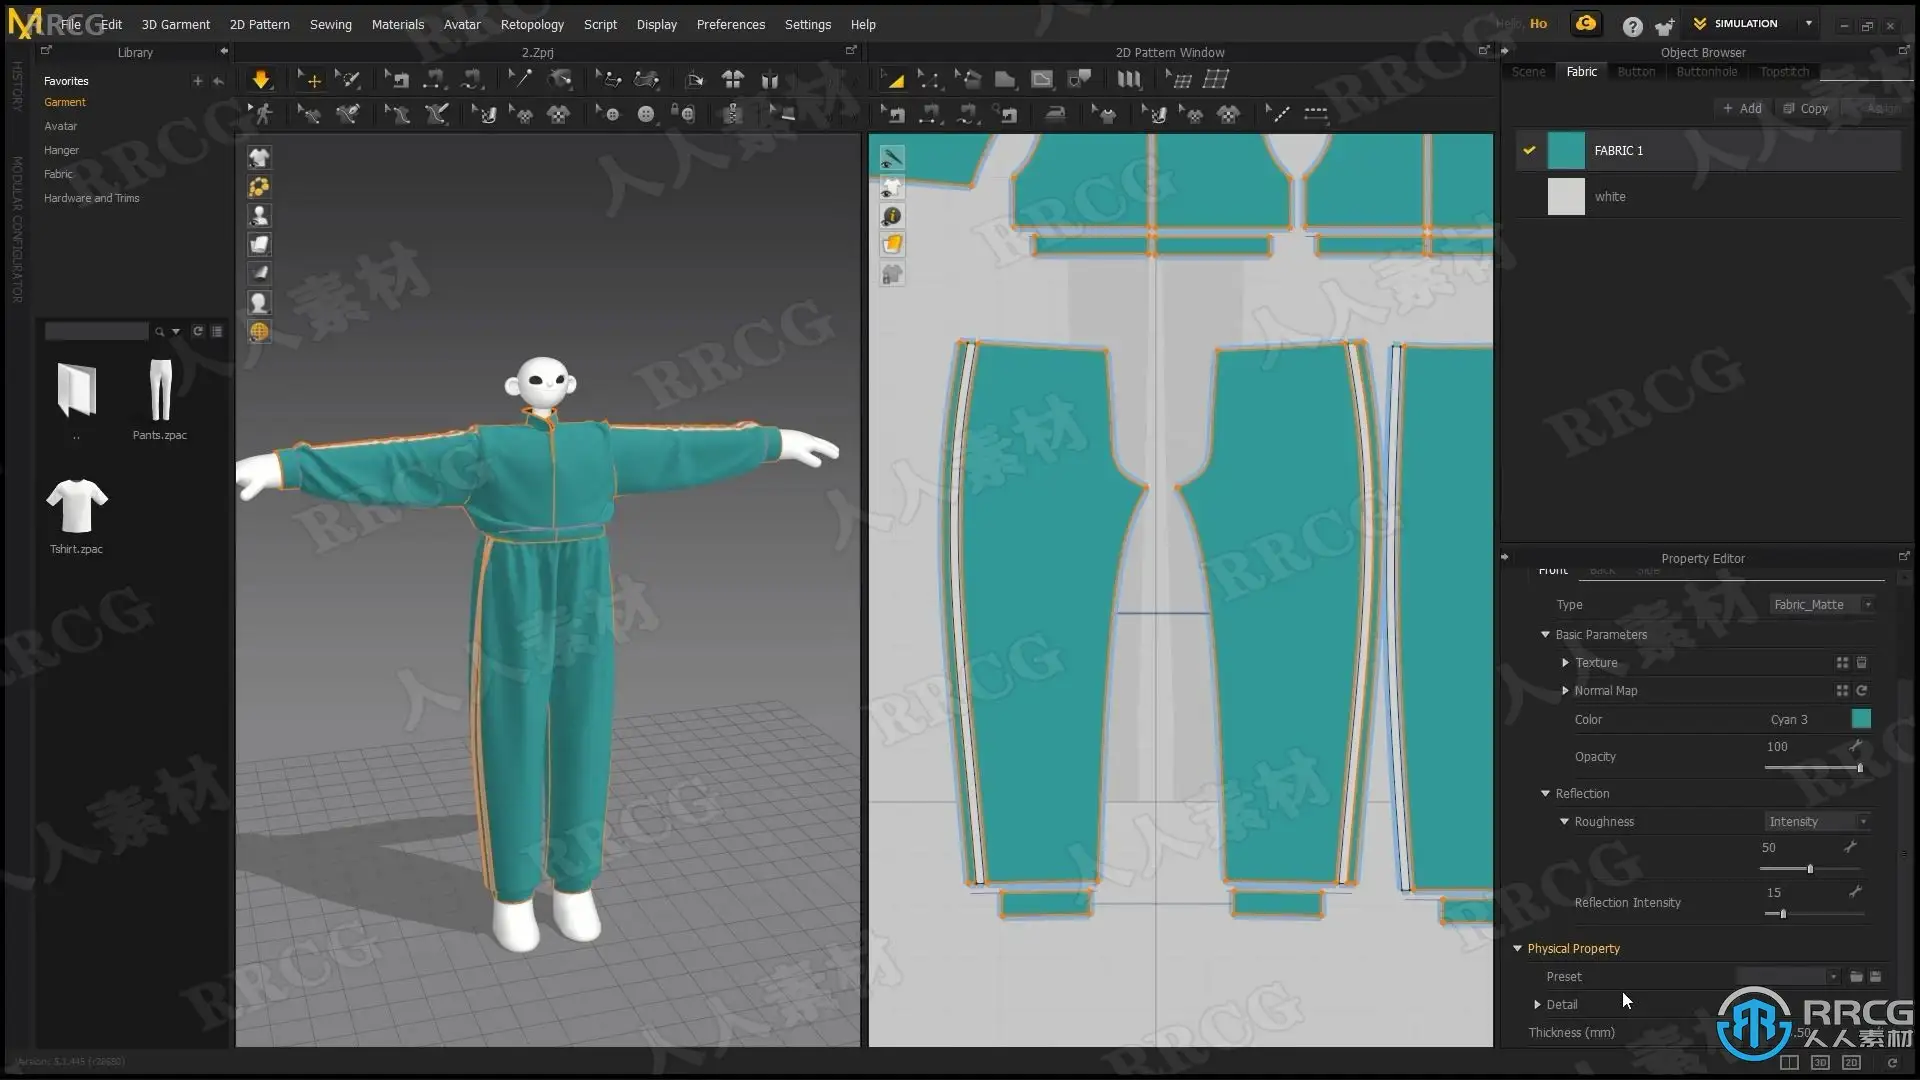This screenshot has width=1920, height=1080.
Task: Collapse the Basic Parameters section
Action: pyautogui.click(x=1545, y=635)
